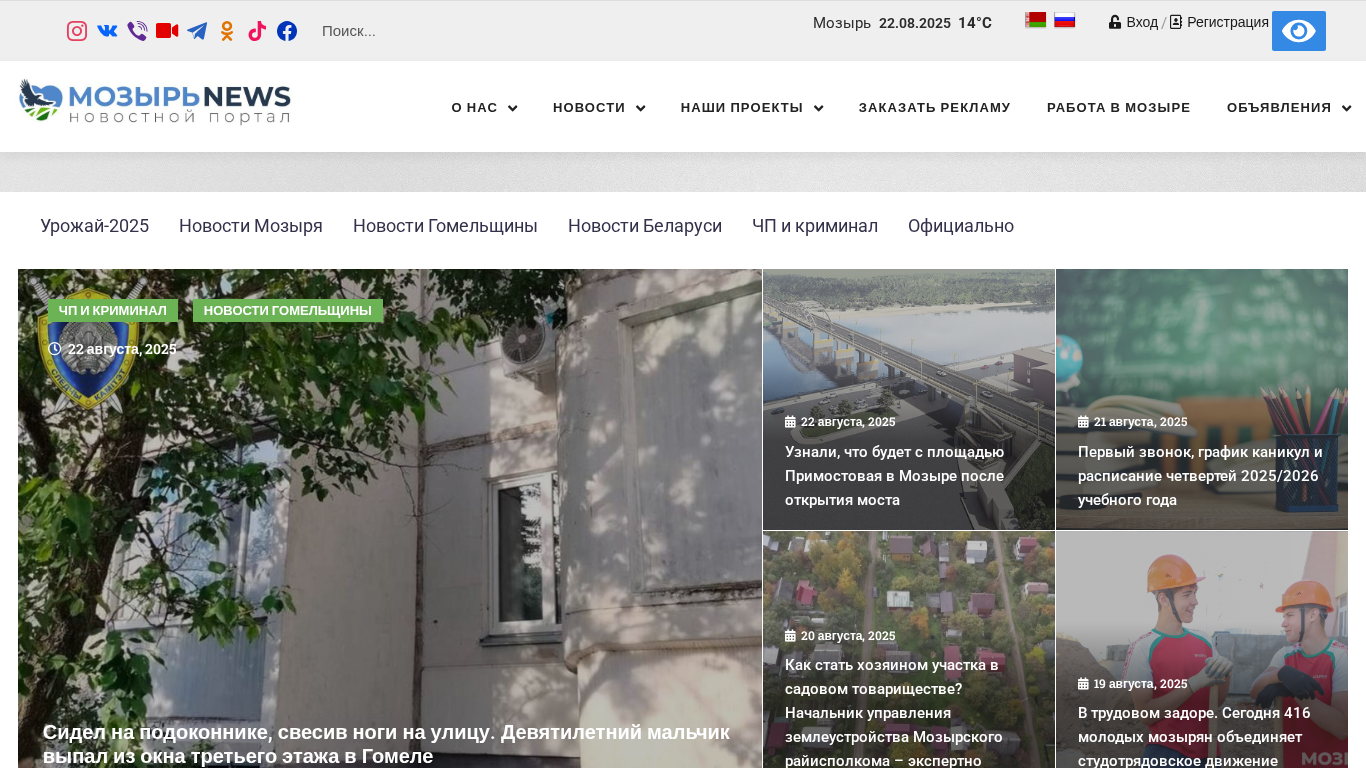This screenshot has height=768, width=1366.
Task: Open РАБОТА В МОЗЫРЕ menu item
Action: (x=1119, y=108)
